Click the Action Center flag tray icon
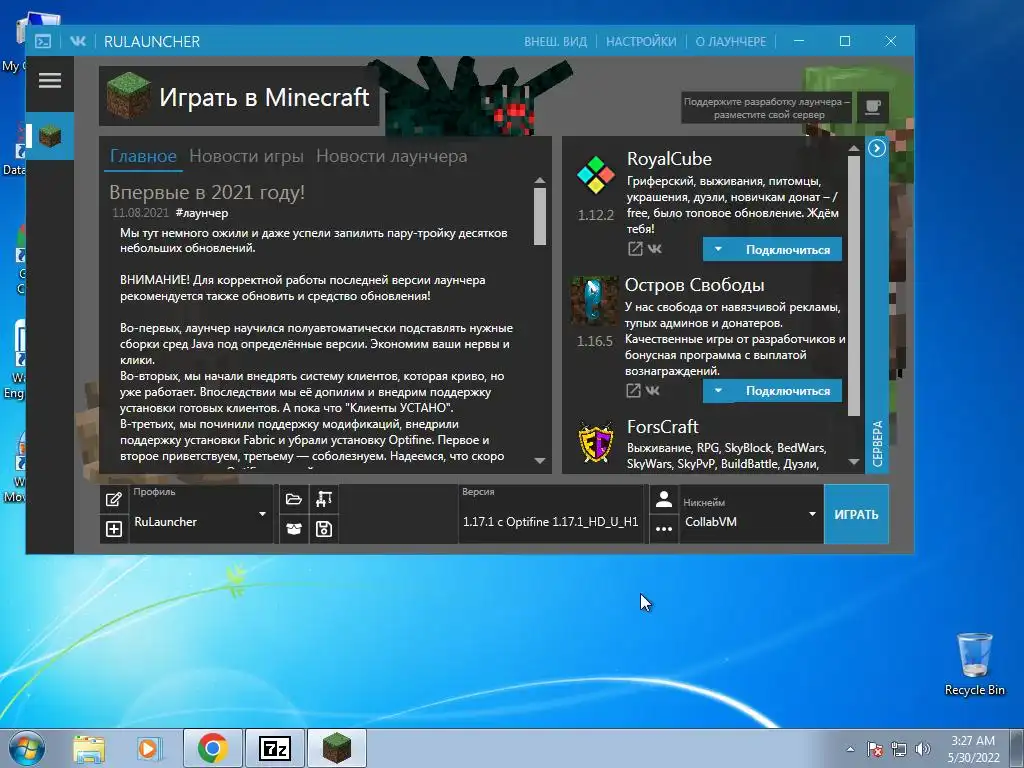Viewport: 1024px width, 768px height. click(x=874, y=749)
